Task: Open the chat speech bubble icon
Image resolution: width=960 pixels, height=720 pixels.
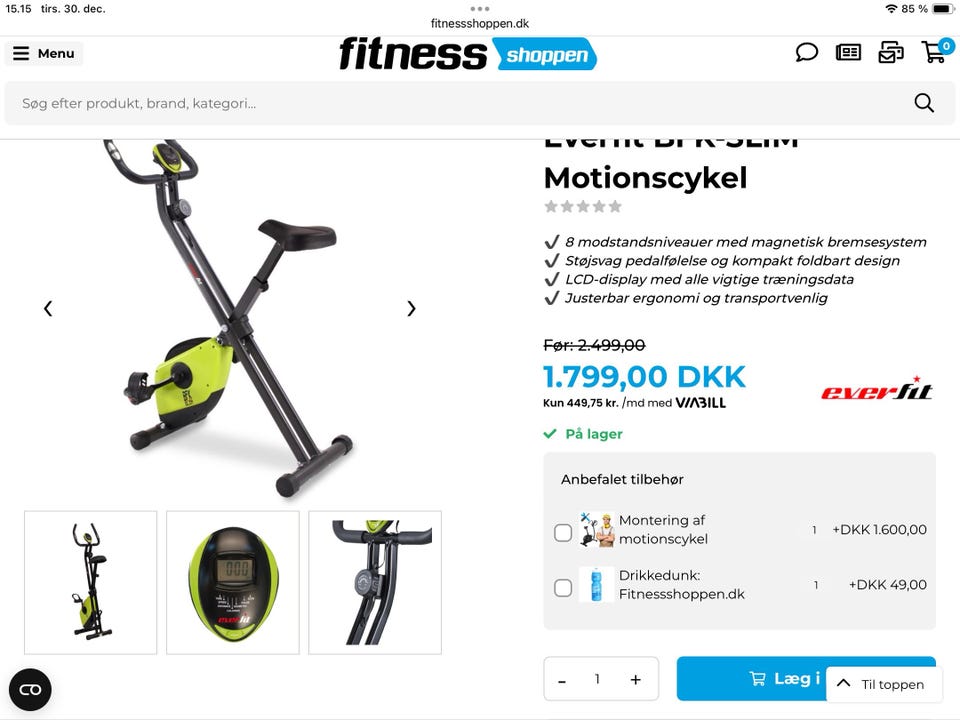Action: click(x=806, y=53)
